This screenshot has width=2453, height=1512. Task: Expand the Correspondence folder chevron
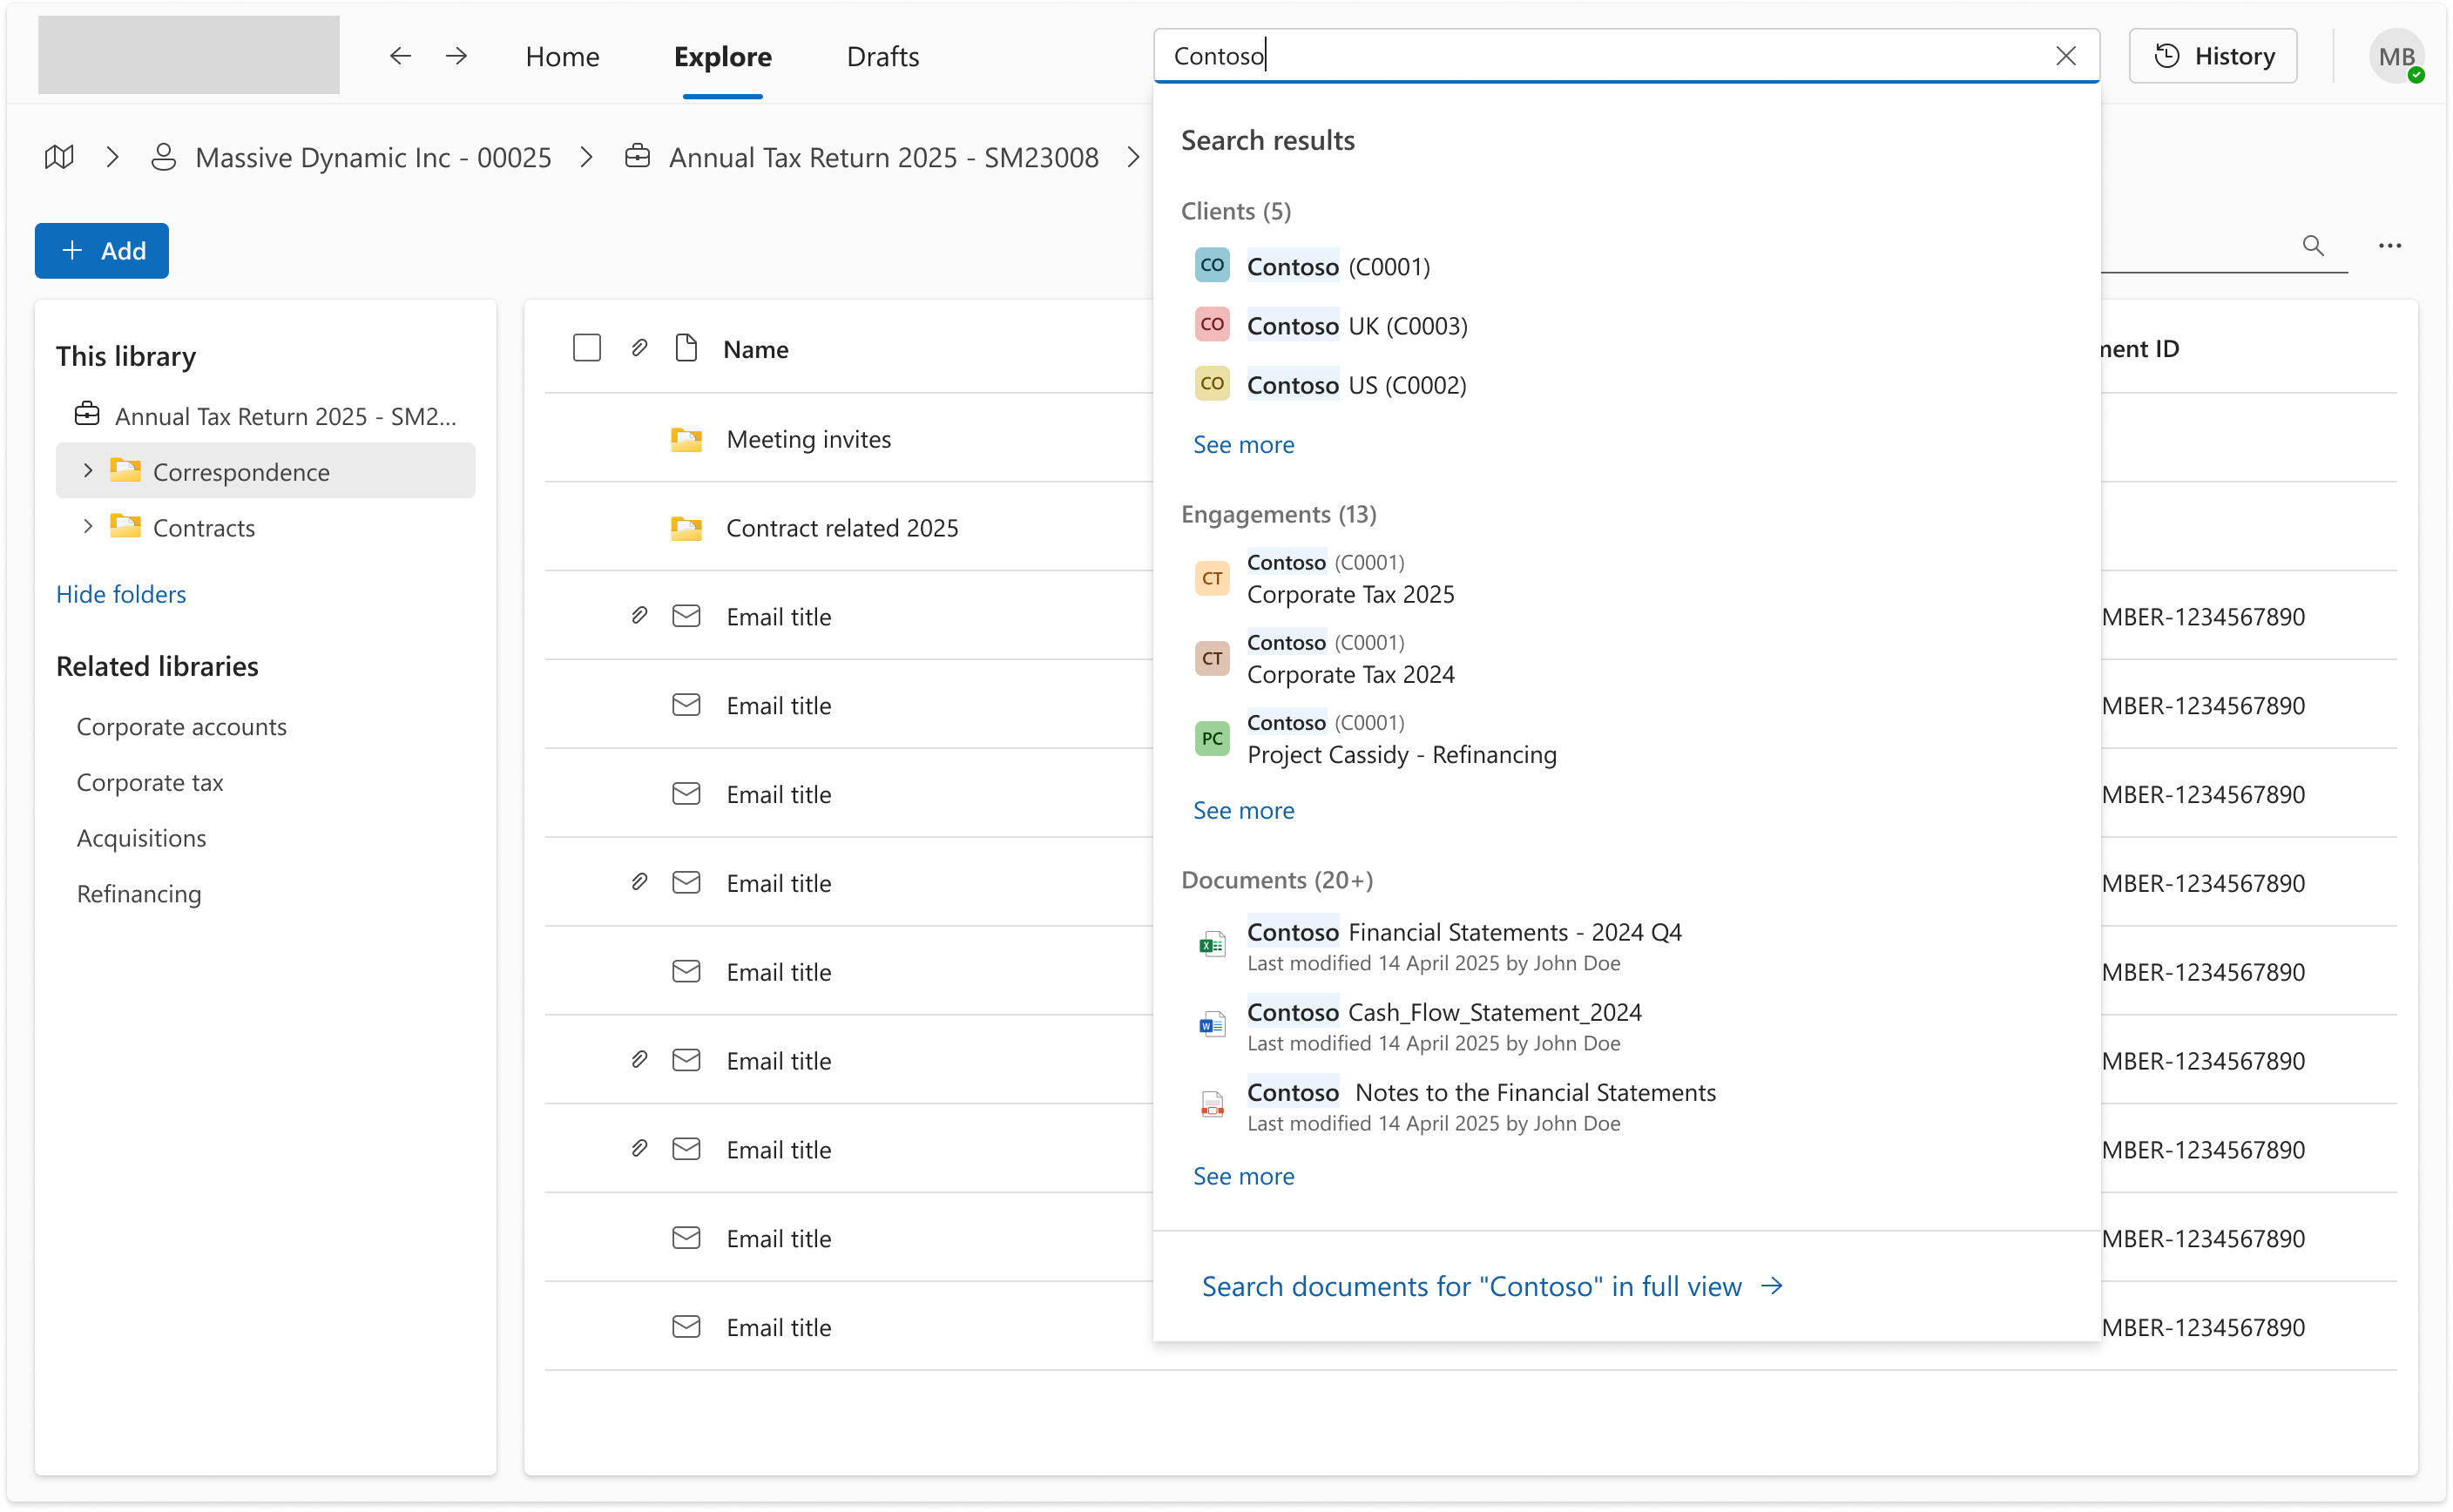[88, 471]
